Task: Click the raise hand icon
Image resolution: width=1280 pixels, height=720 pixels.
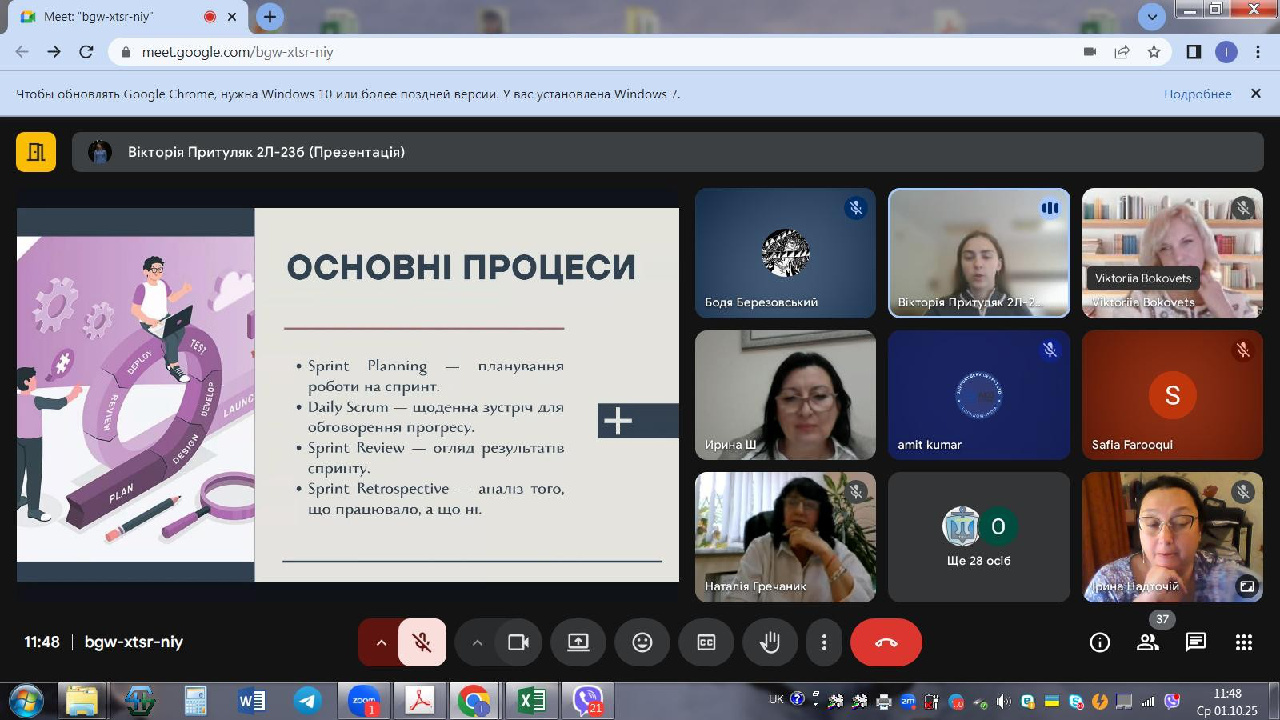Action: tap(770, 643)
